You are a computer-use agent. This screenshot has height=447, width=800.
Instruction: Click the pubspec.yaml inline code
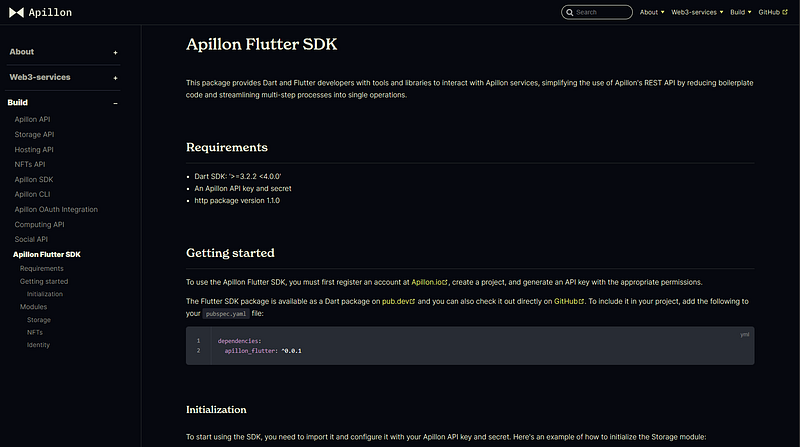tap(226, 314)
